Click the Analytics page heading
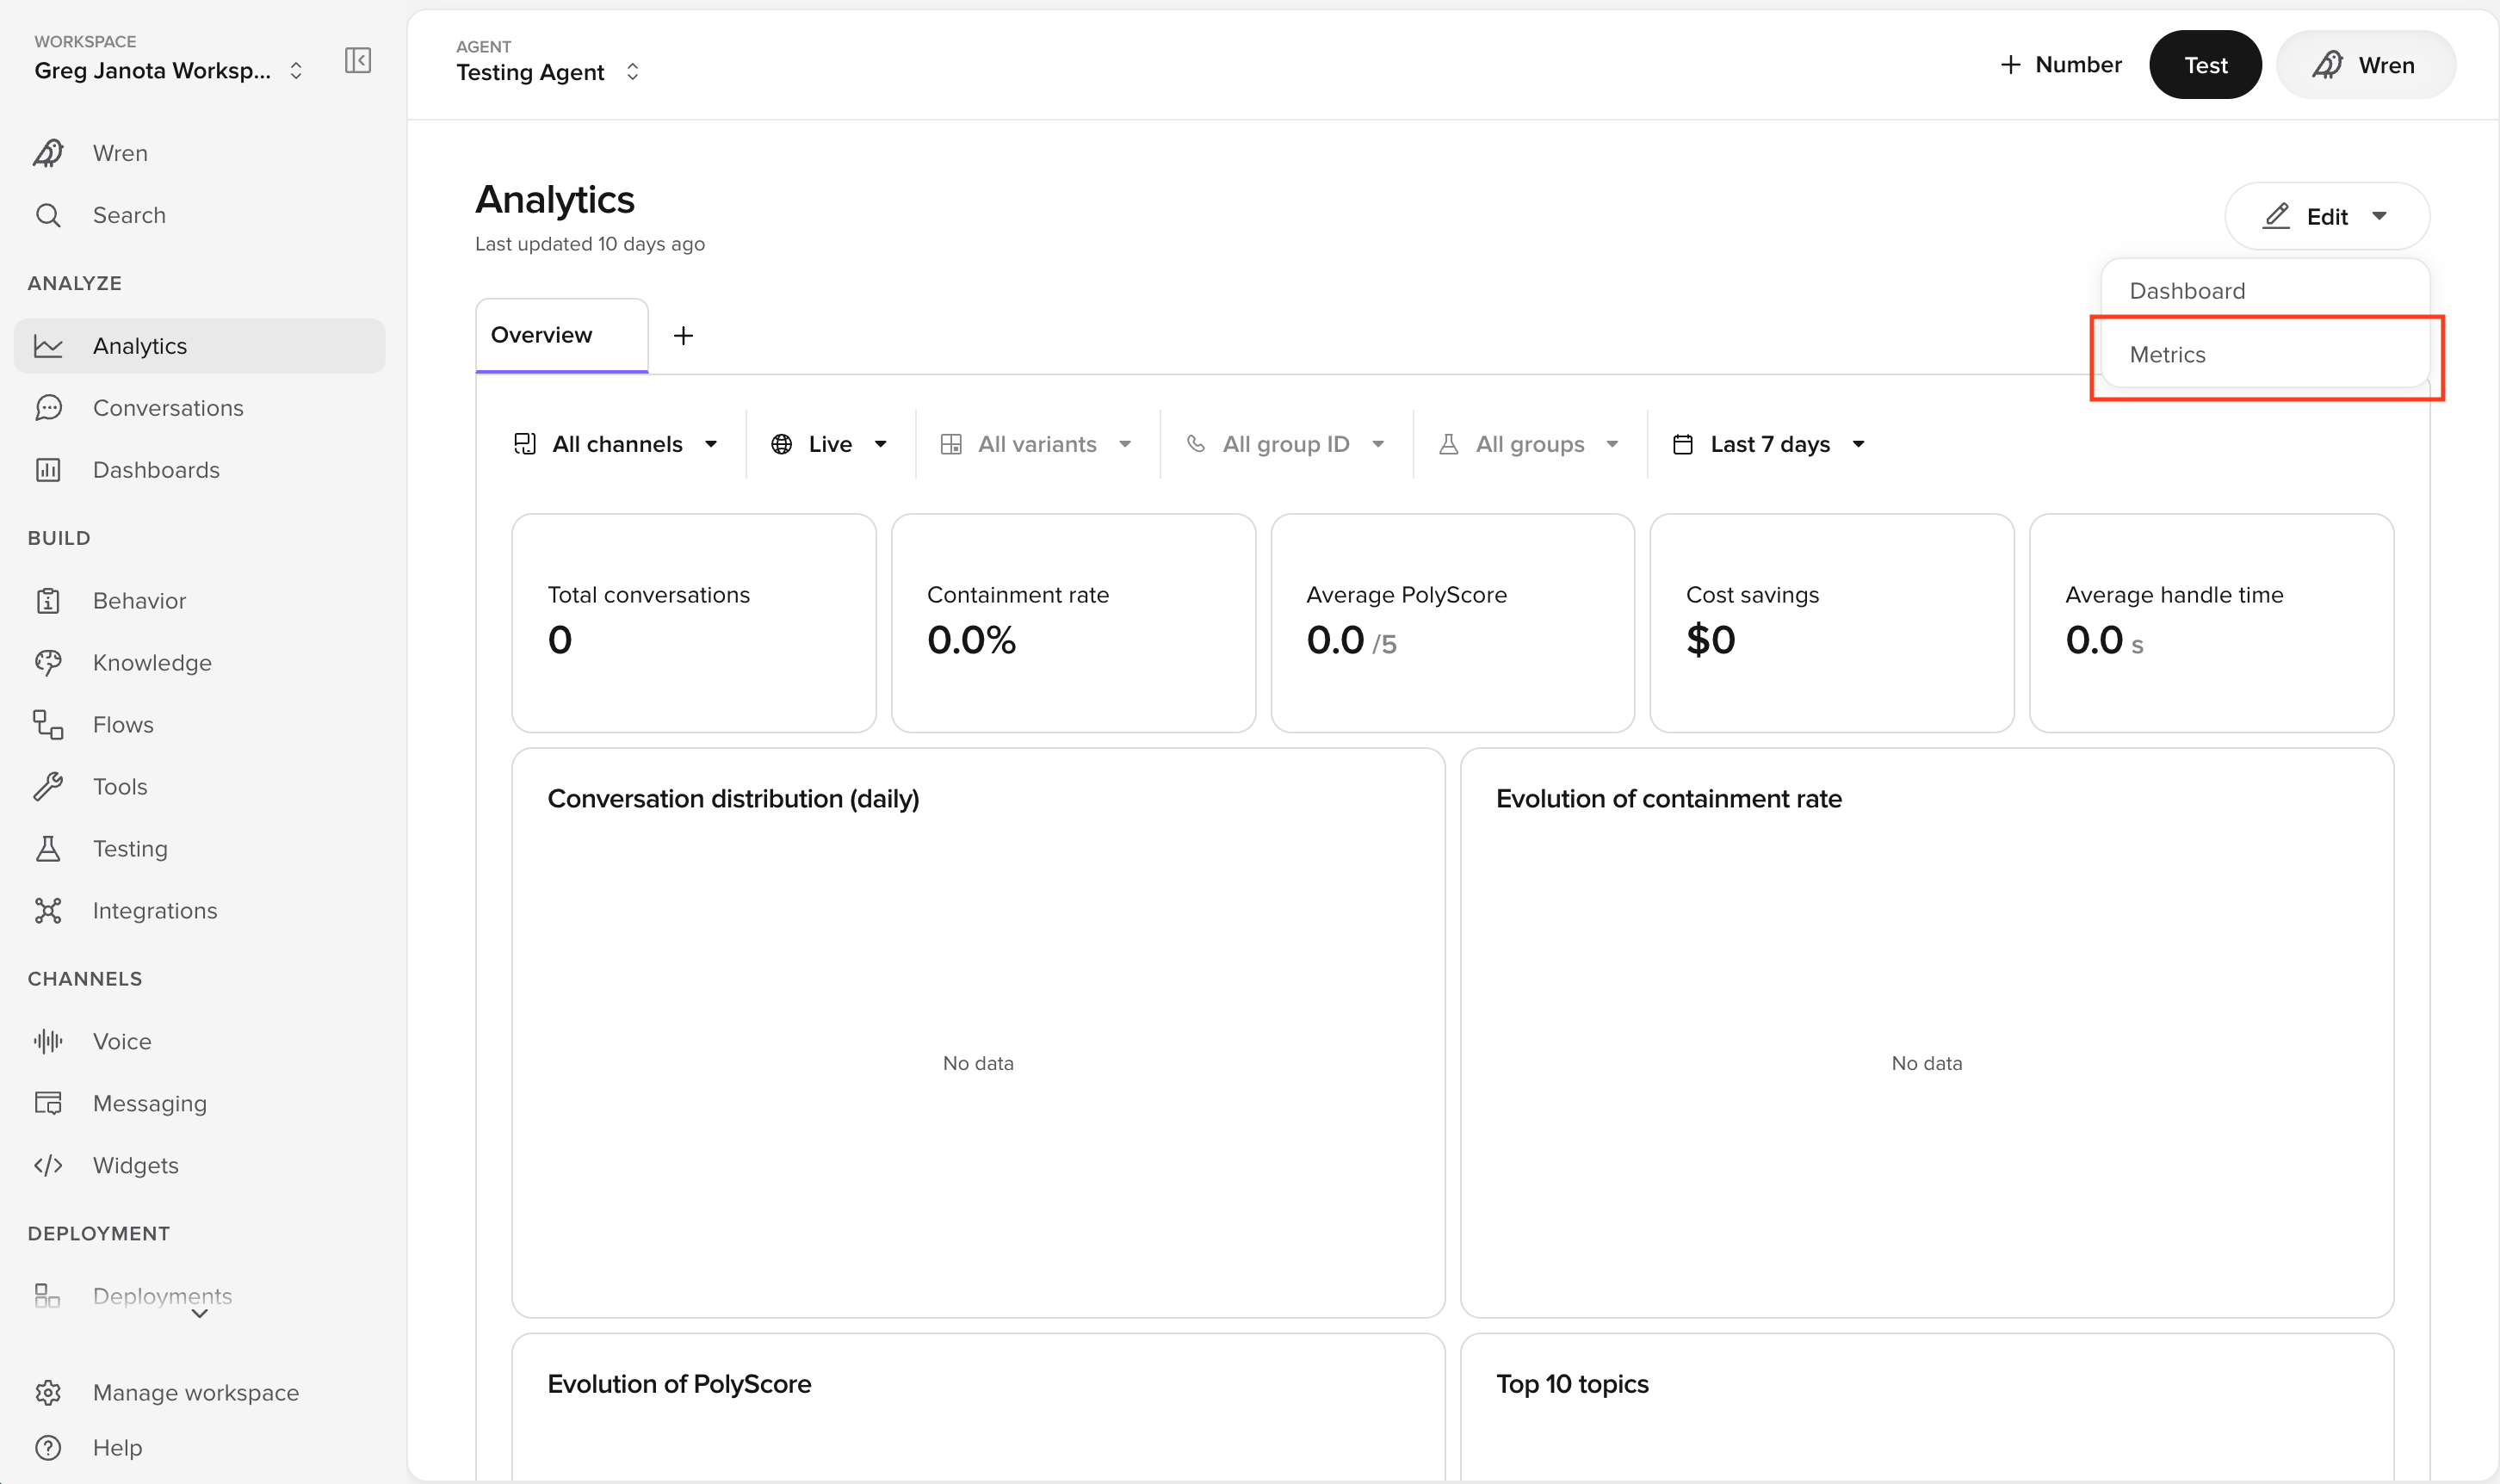The image size is (2500, 1484). 555,200
